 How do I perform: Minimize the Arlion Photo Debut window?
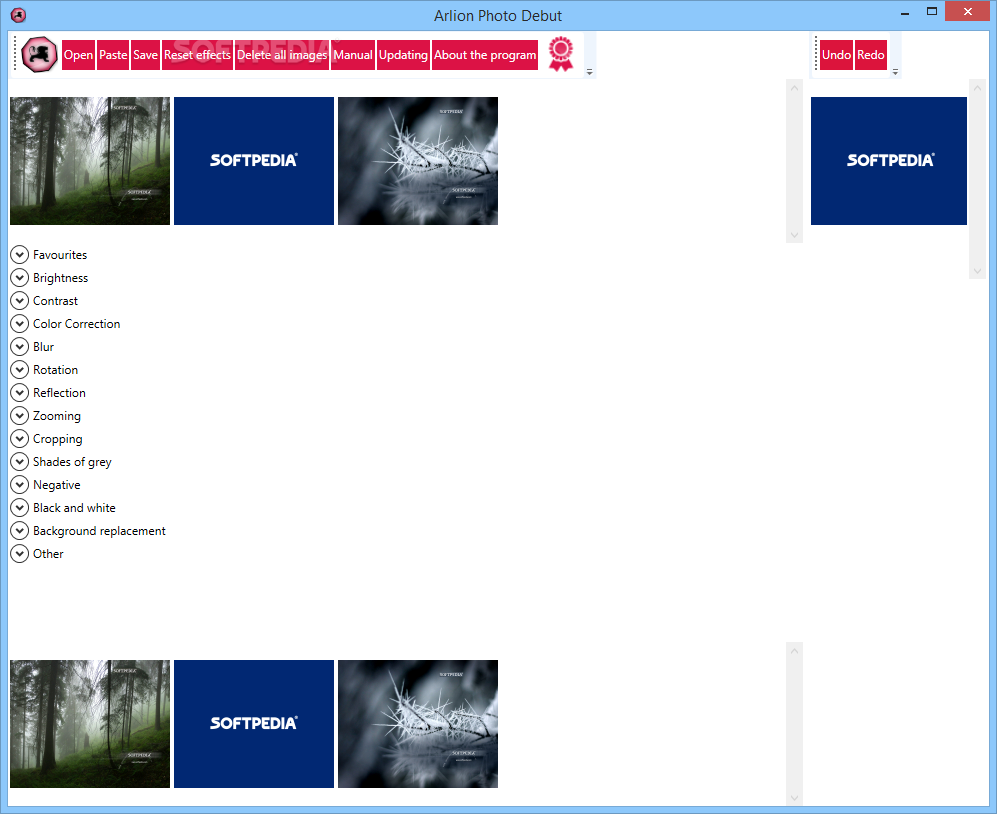tap(905, 11)
